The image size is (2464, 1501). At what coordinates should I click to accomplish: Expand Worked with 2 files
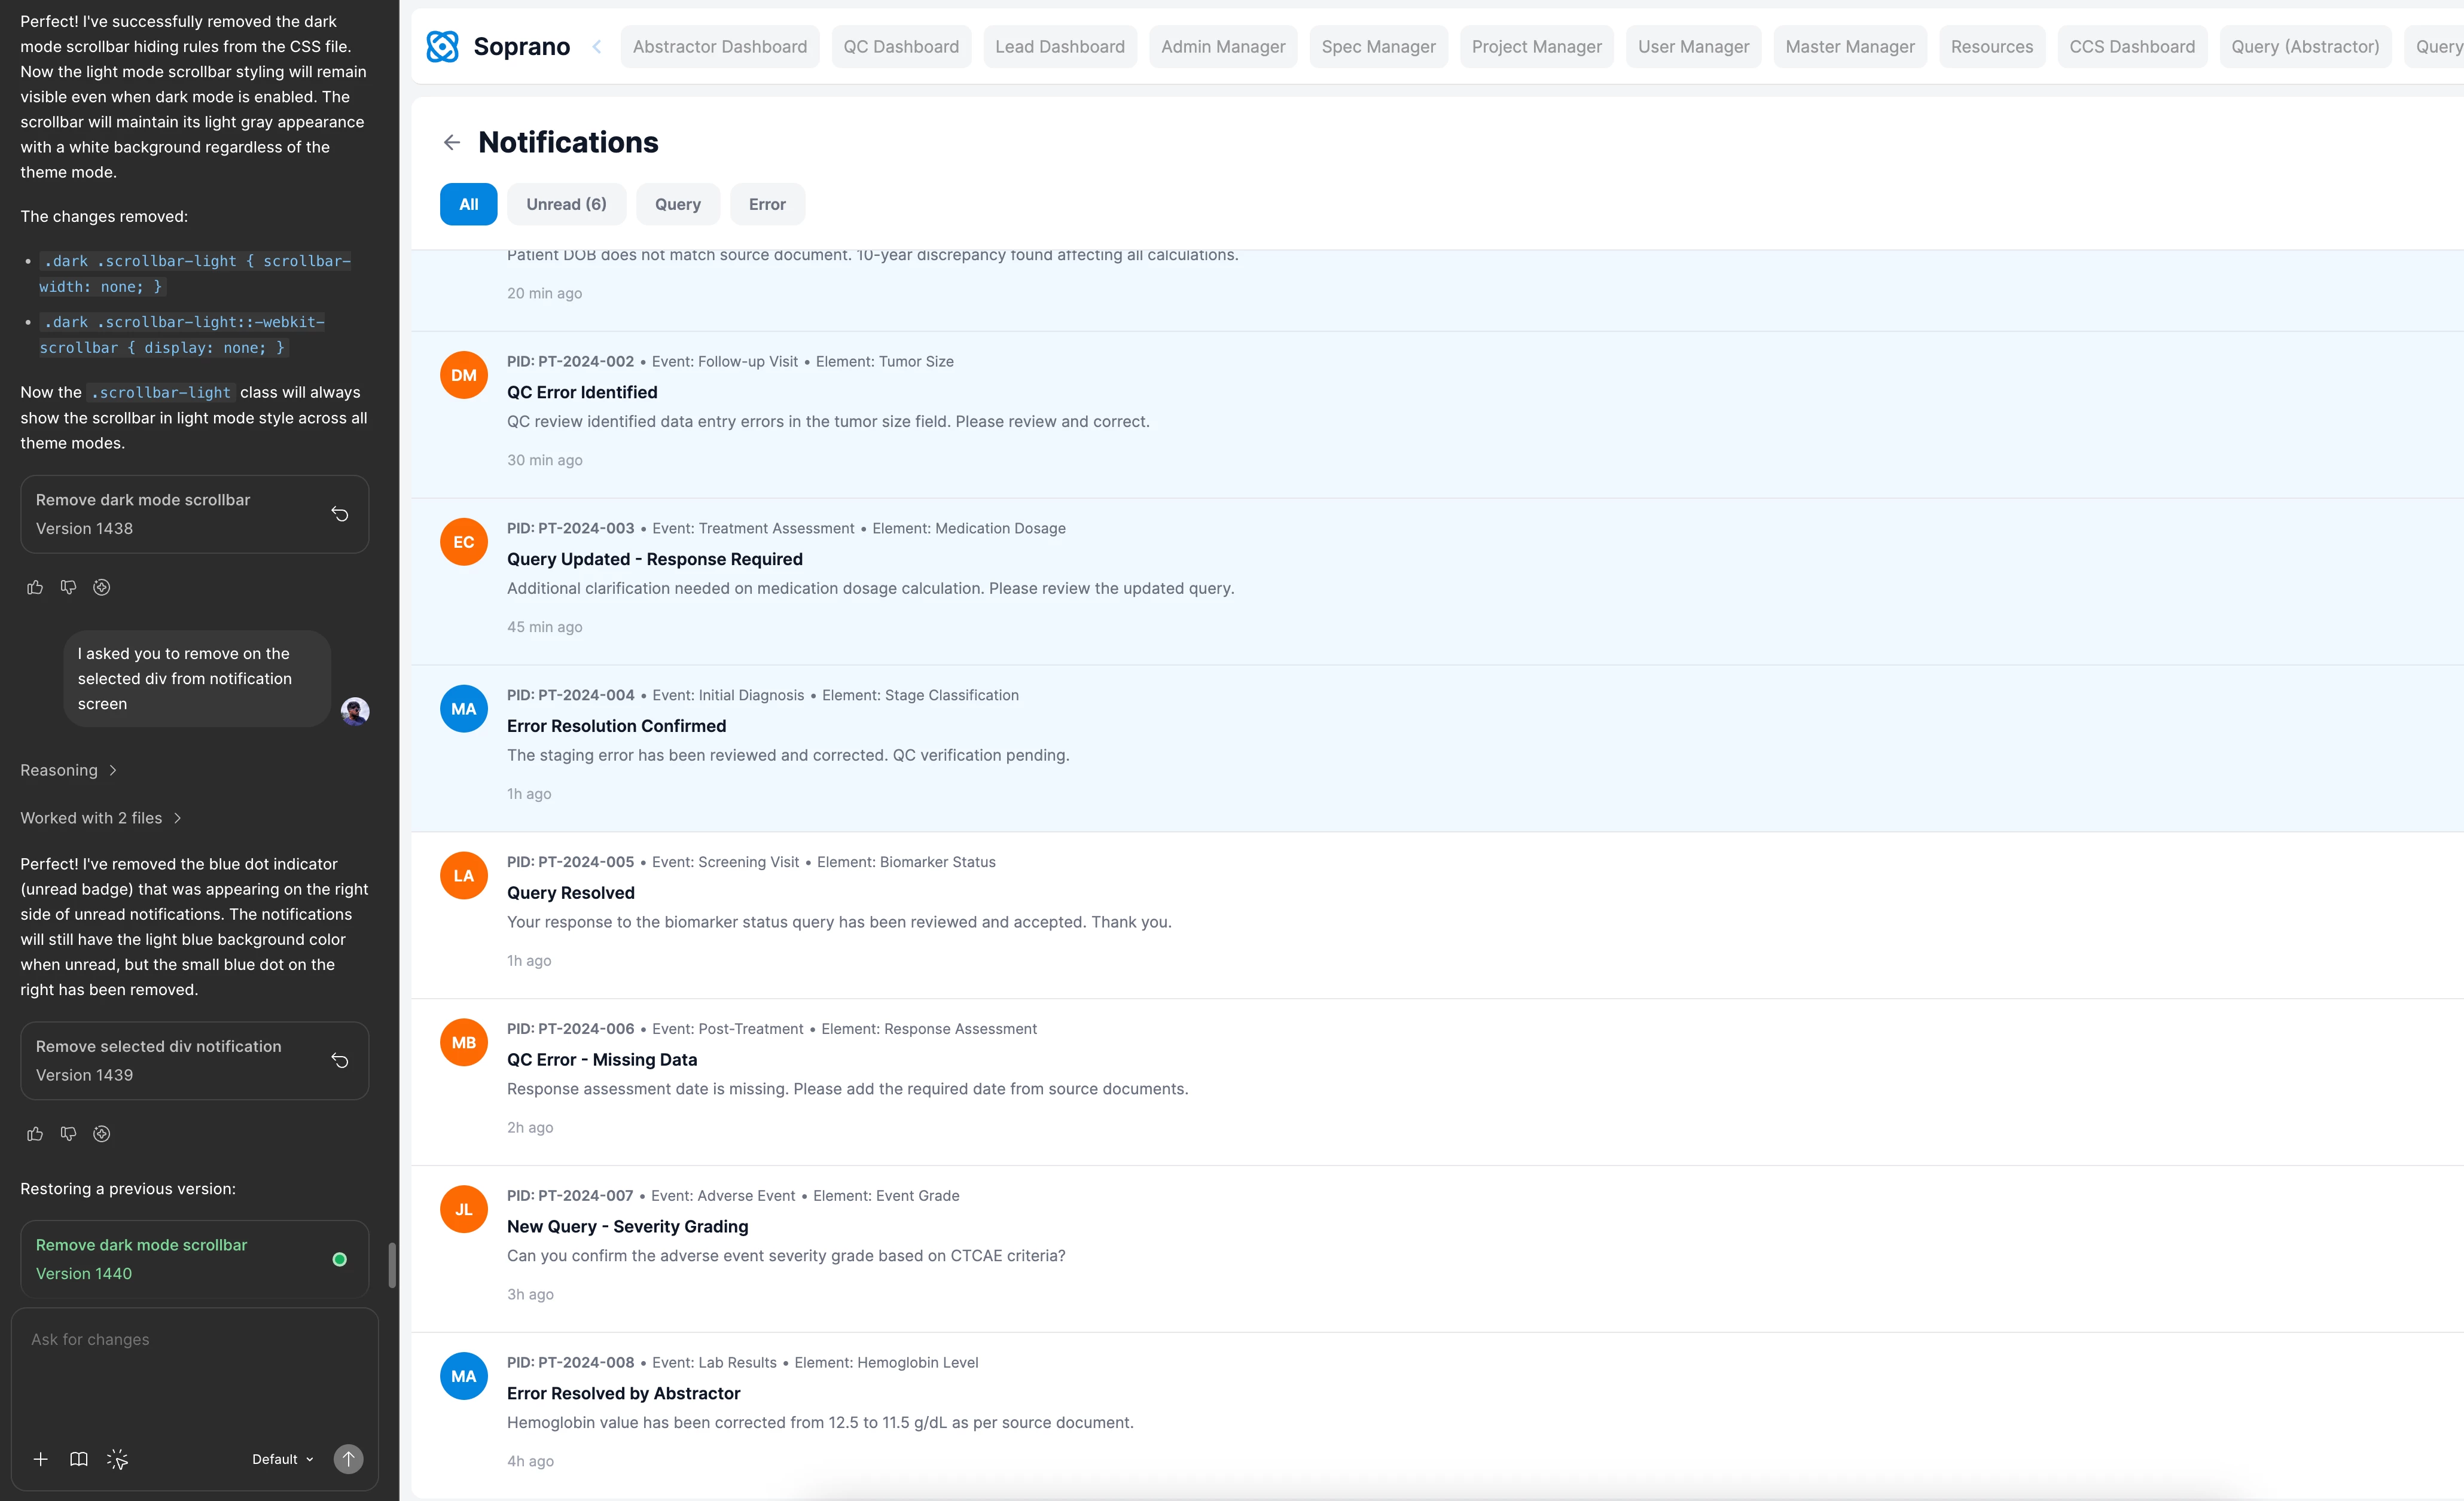coord(100,818)
